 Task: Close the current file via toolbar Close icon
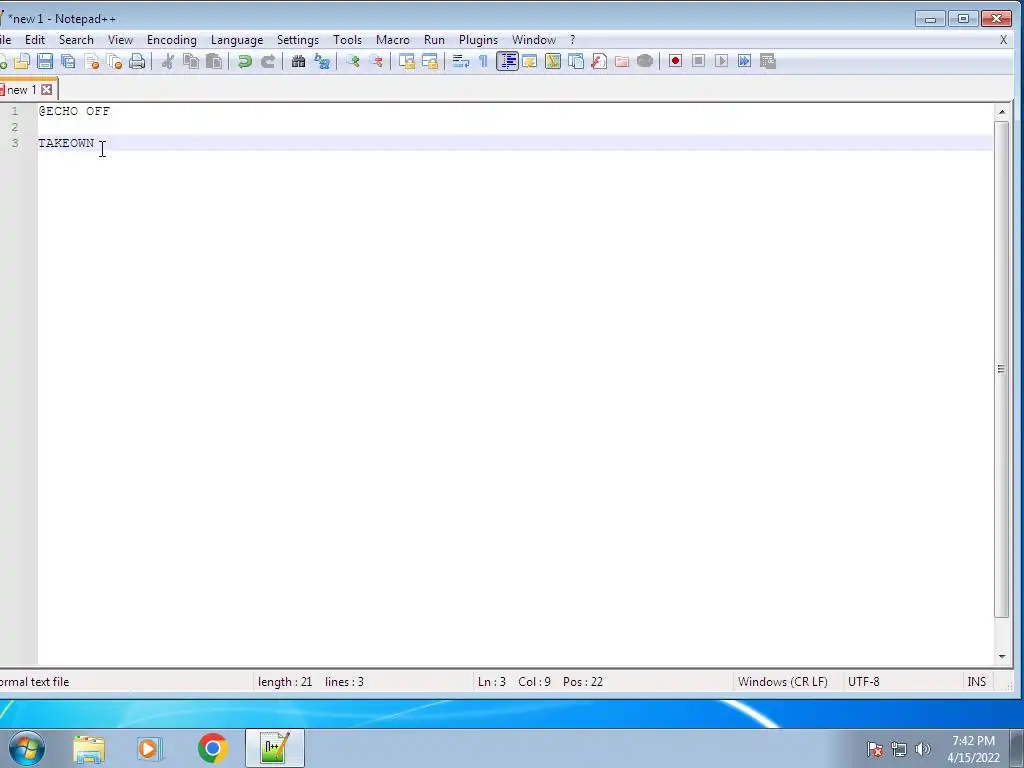click(x=91, y=61)
